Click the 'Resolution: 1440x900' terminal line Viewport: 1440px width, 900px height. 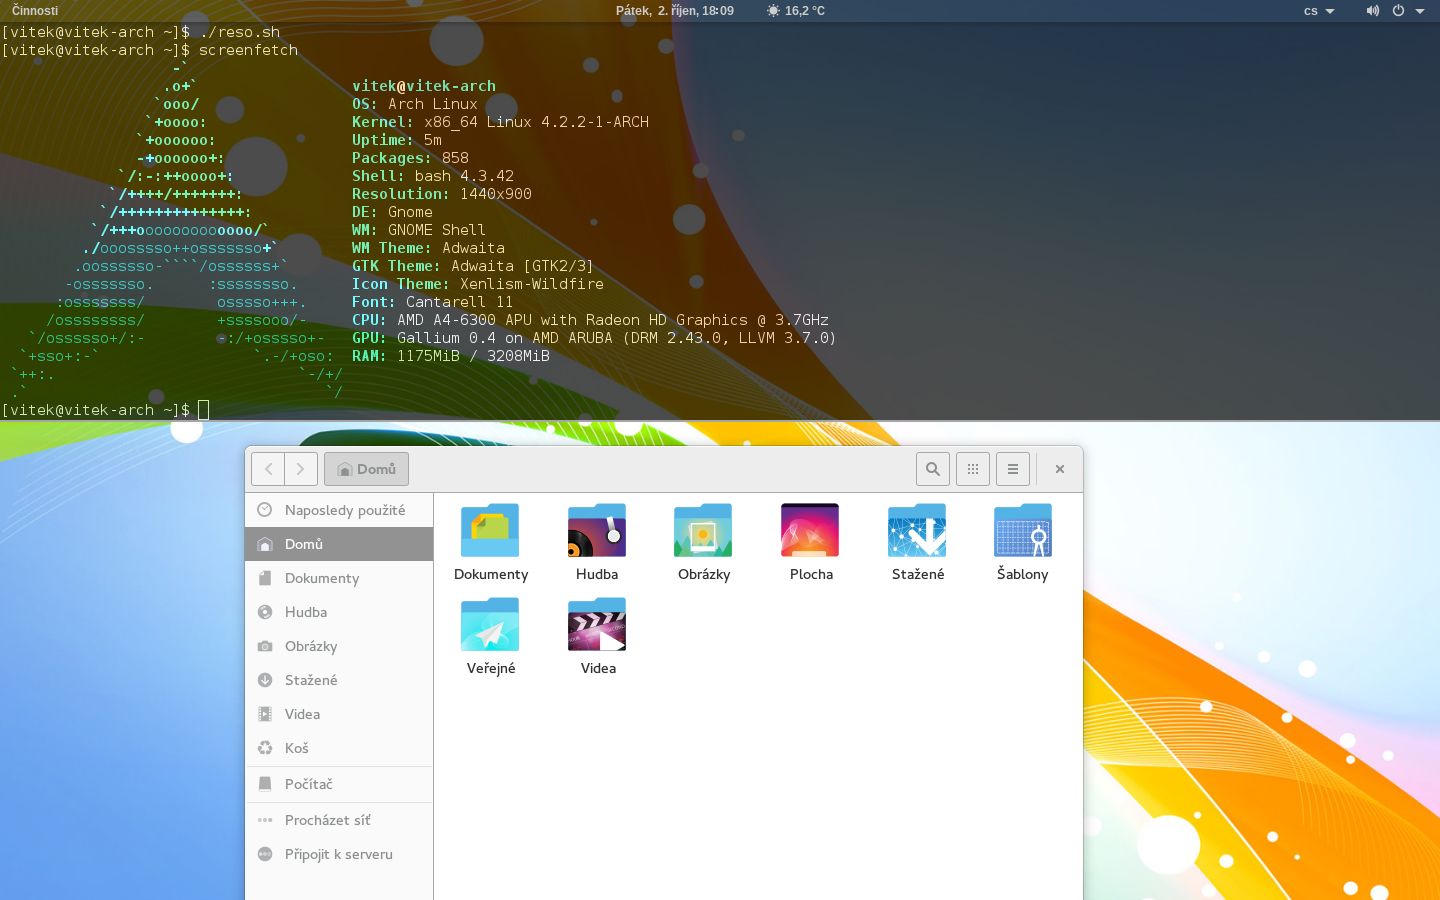441,194
